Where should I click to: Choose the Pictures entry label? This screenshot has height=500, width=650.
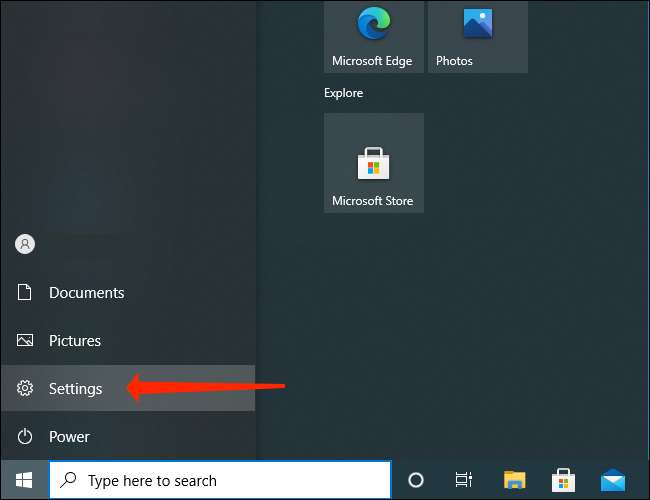click(x=75, y=341)
